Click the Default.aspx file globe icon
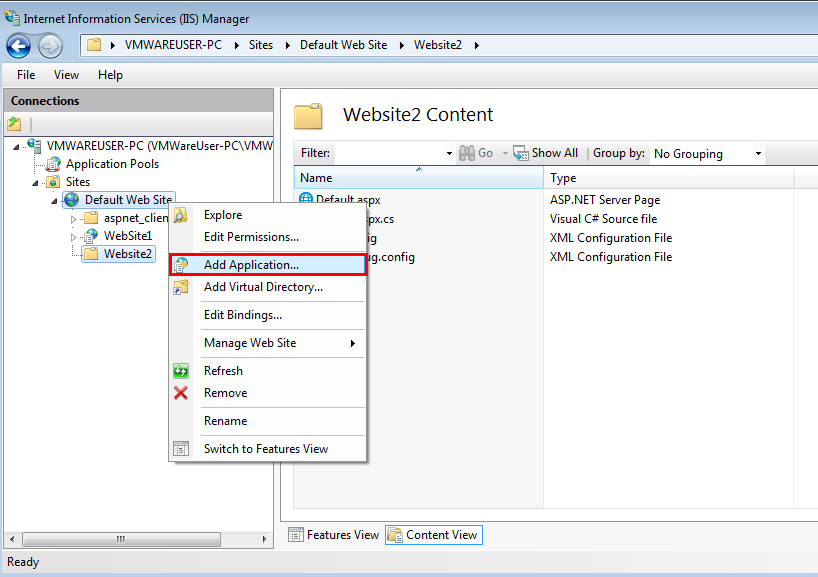The width and height of the screenshot is (818, 577). [306, 198]
